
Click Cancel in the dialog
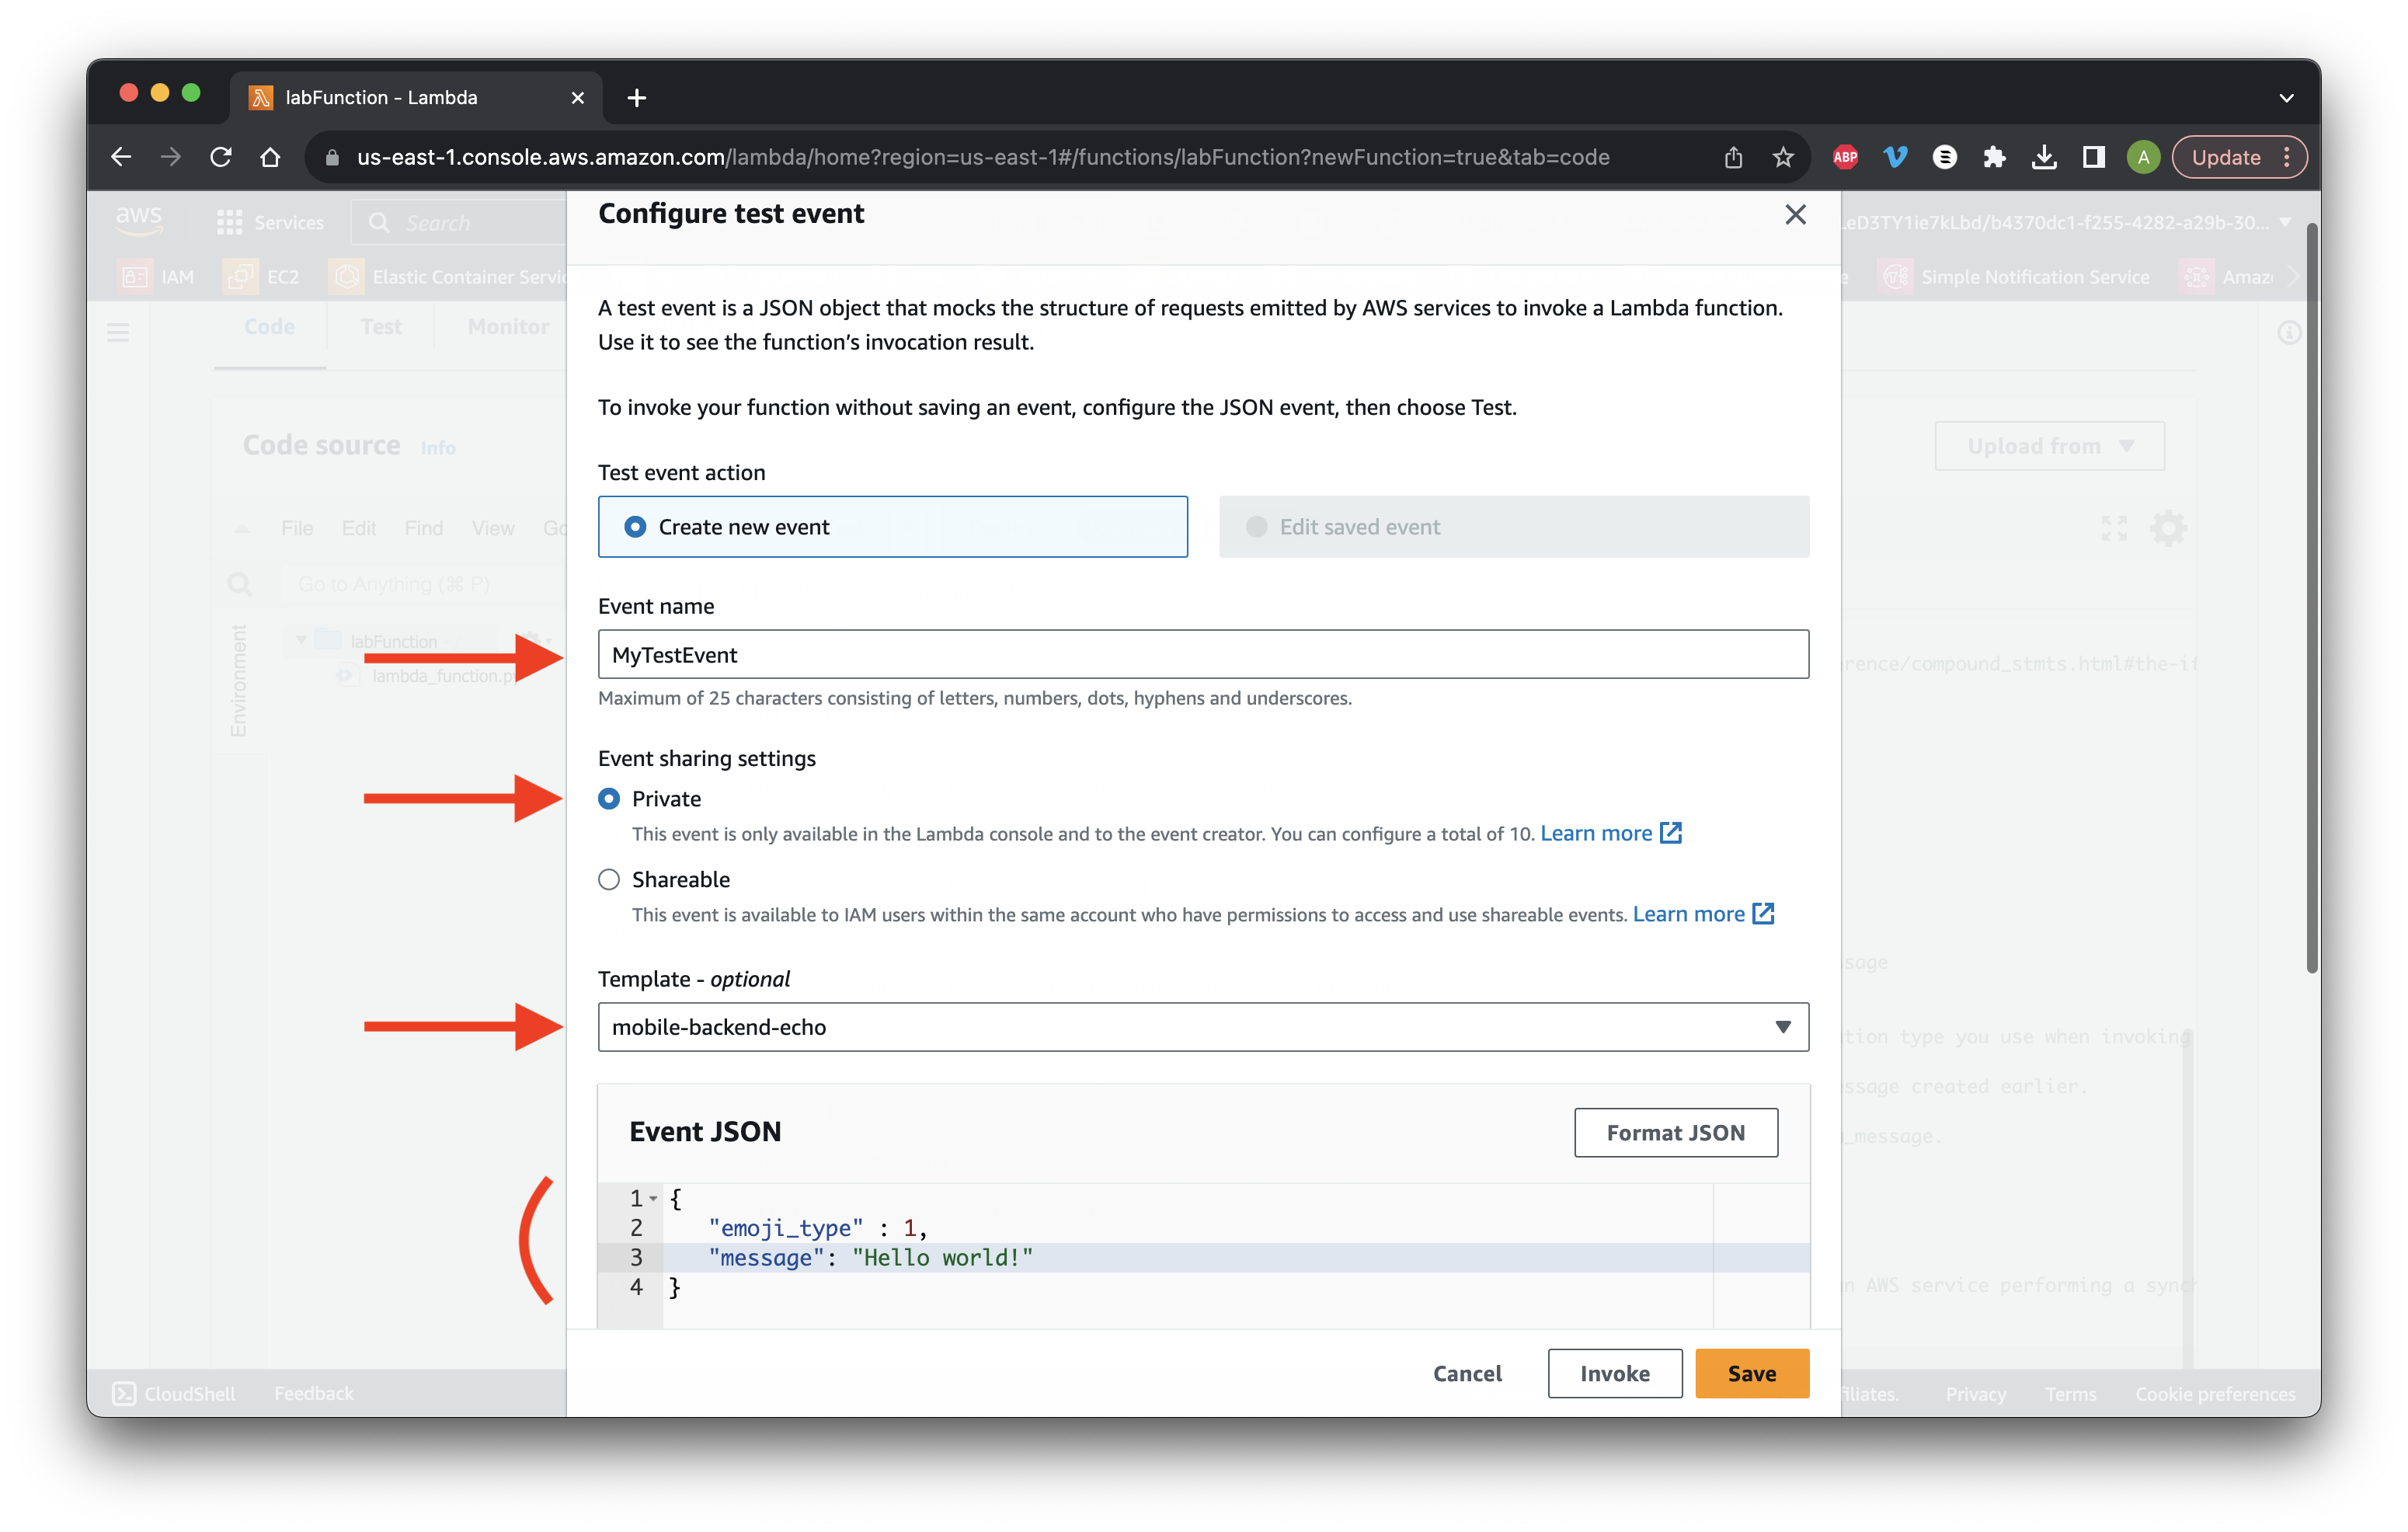pyautogui.click(x=1467, y=1373)
